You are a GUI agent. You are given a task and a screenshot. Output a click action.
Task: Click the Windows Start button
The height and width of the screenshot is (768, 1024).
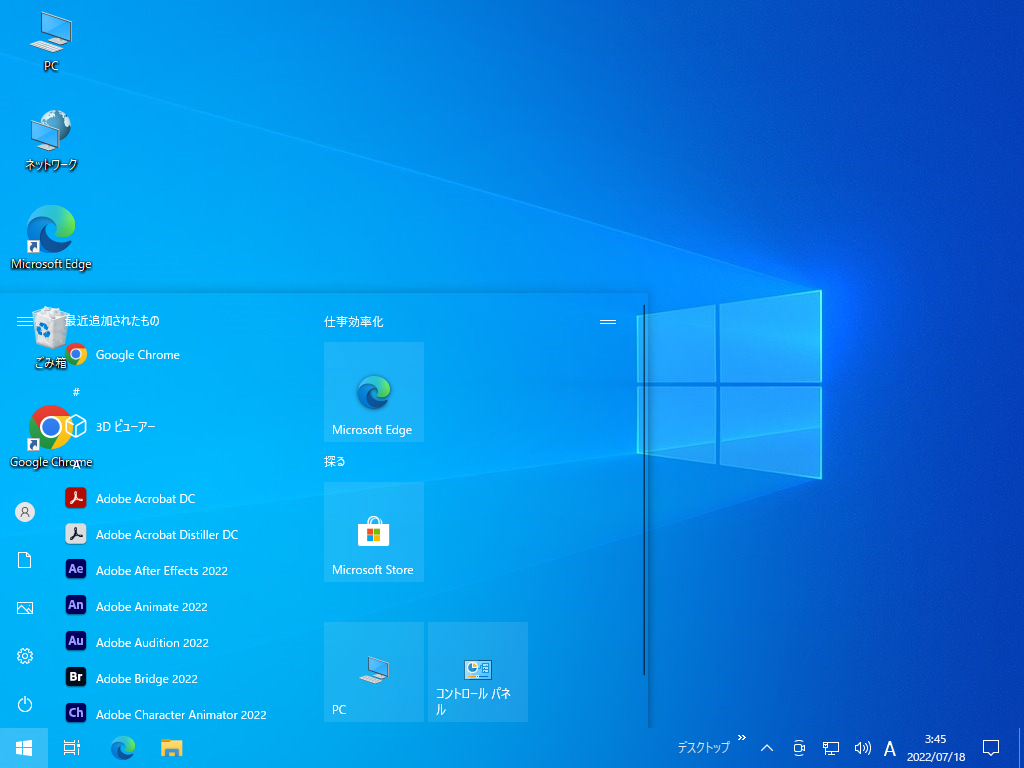click(x=24, y=748)
